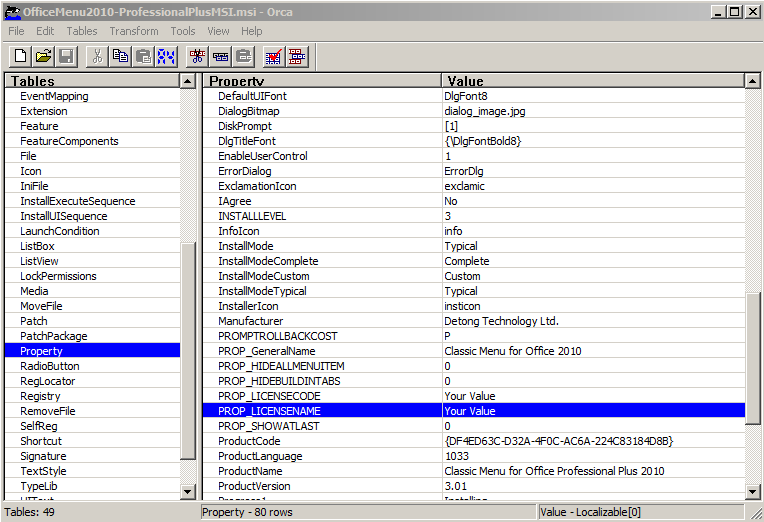Click the Copy toolbar icon
The image size is (764, 522).
pyautogui.click(x=120, y=57)
